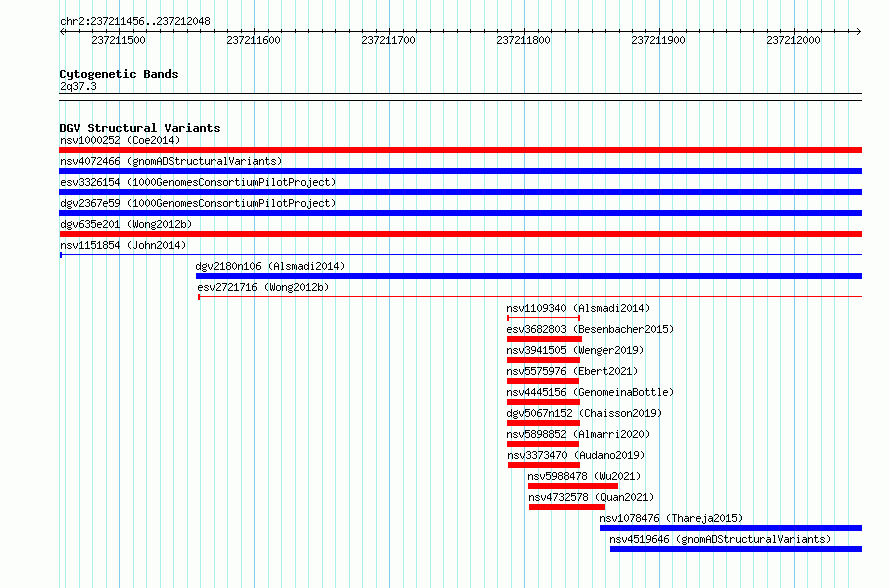Click ruler position 237211600
The height and width of the screenshot is (588, 890).
click(253, 40)
